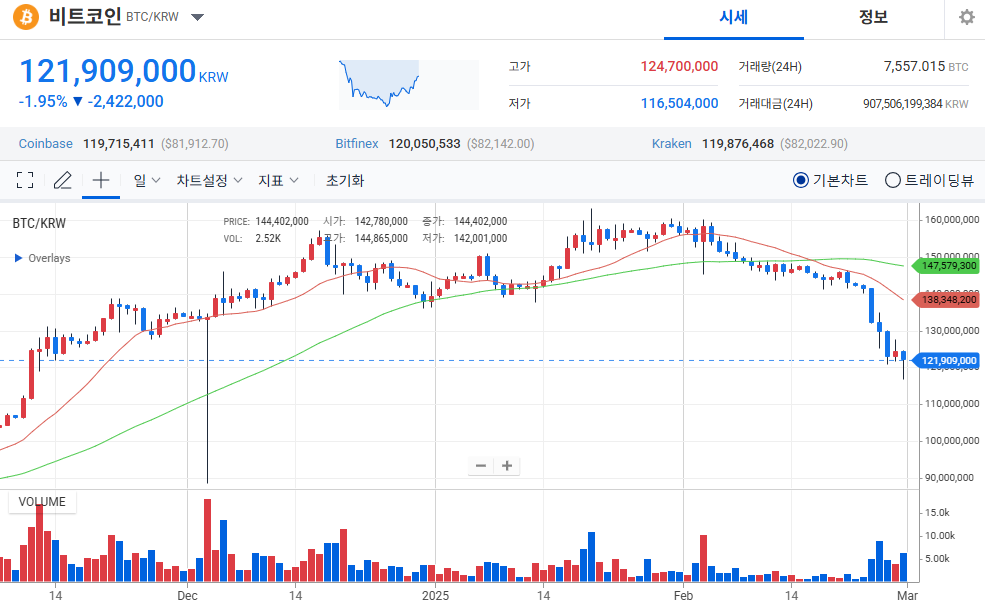Open the 지표 indicators dropdown
The height and width of the screenshot is (608, 985).
tap(277, 180)
